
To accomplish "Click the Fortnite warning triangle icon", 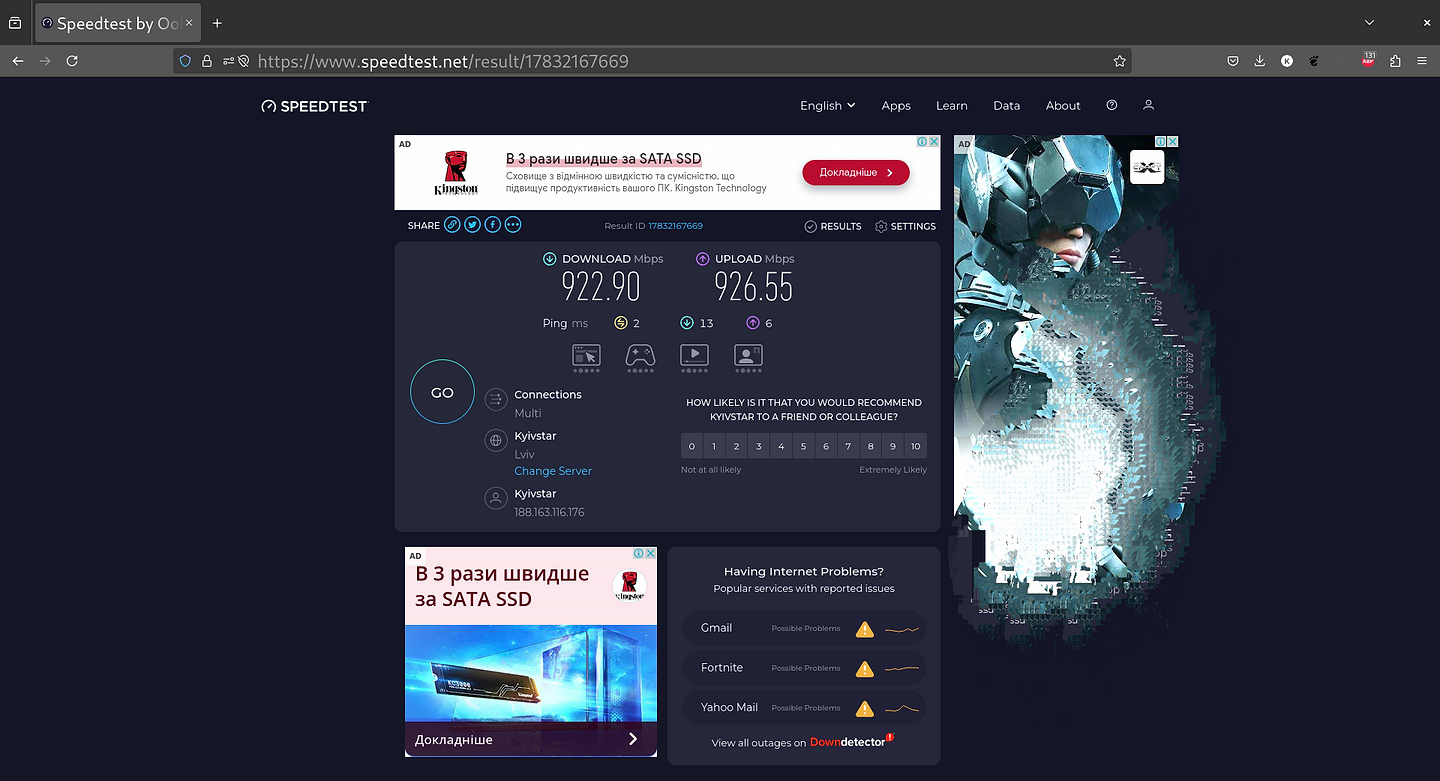I will [865, 668].
